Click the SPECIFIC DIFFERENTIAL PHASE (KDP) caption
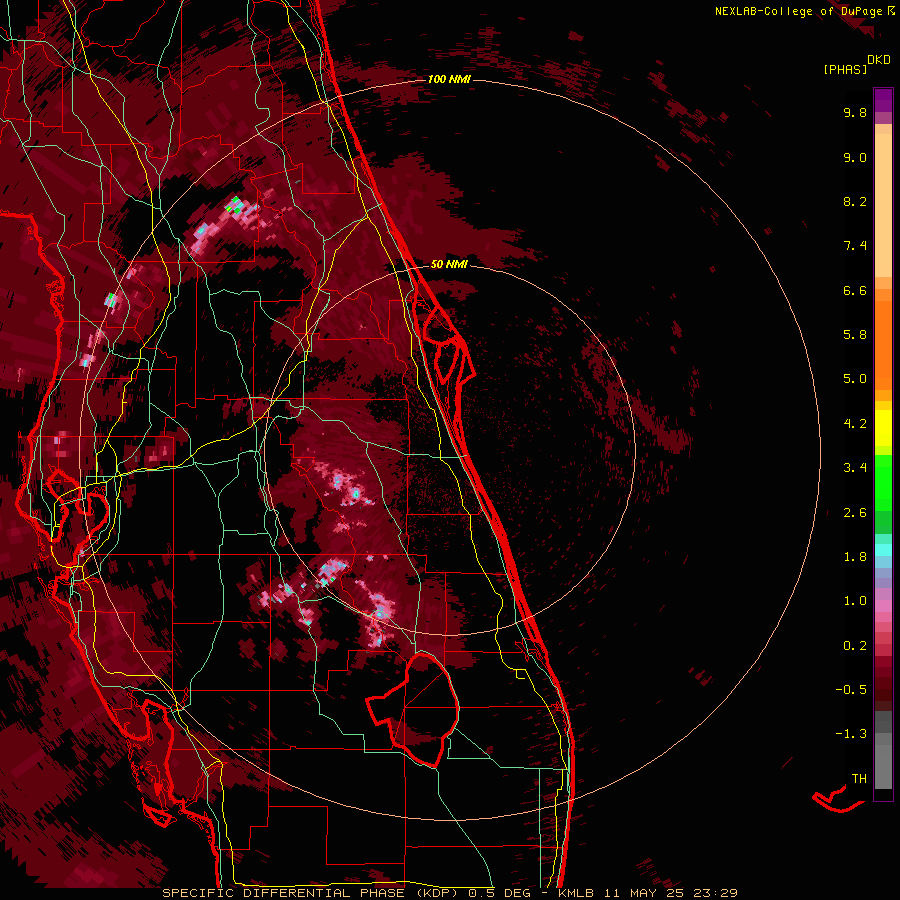 (x=313, y=893)
